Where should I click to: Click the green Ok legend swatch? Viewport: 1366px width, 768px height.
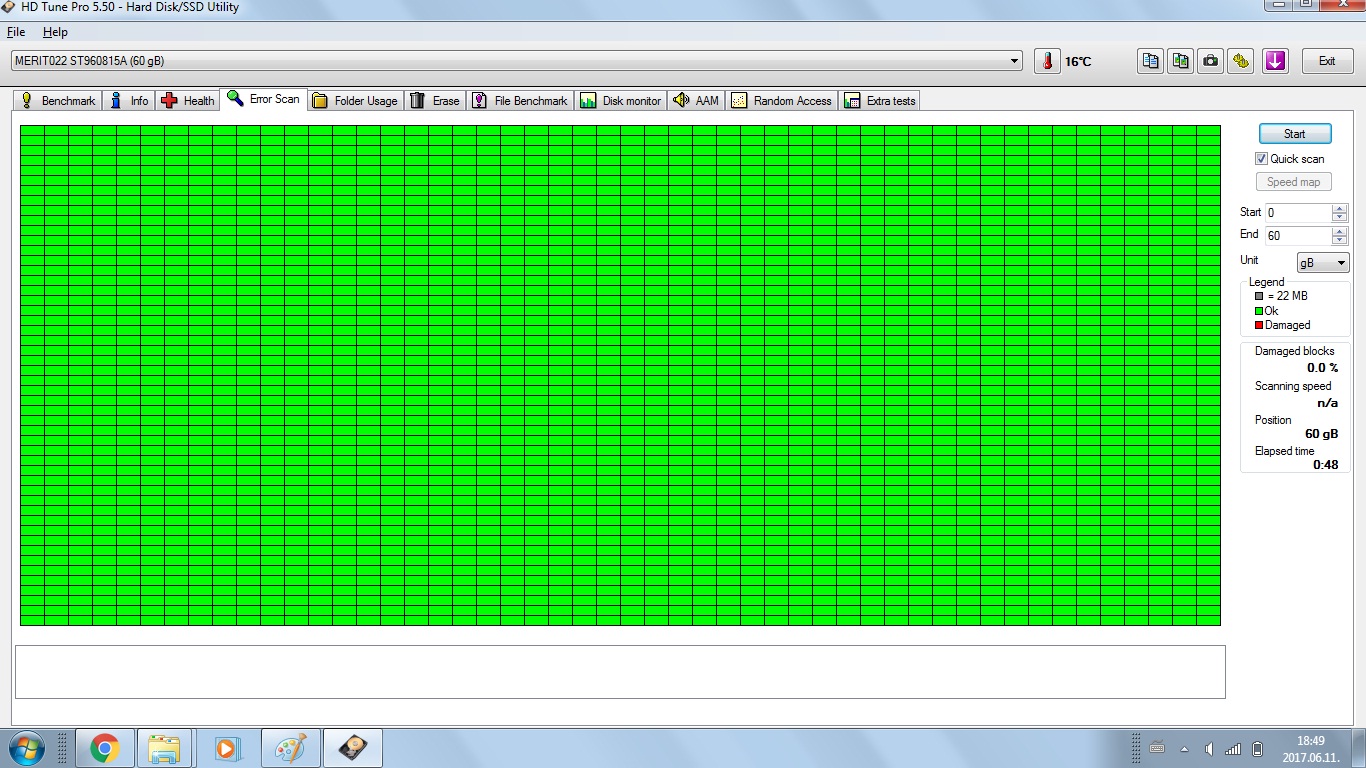(1259, 311)
